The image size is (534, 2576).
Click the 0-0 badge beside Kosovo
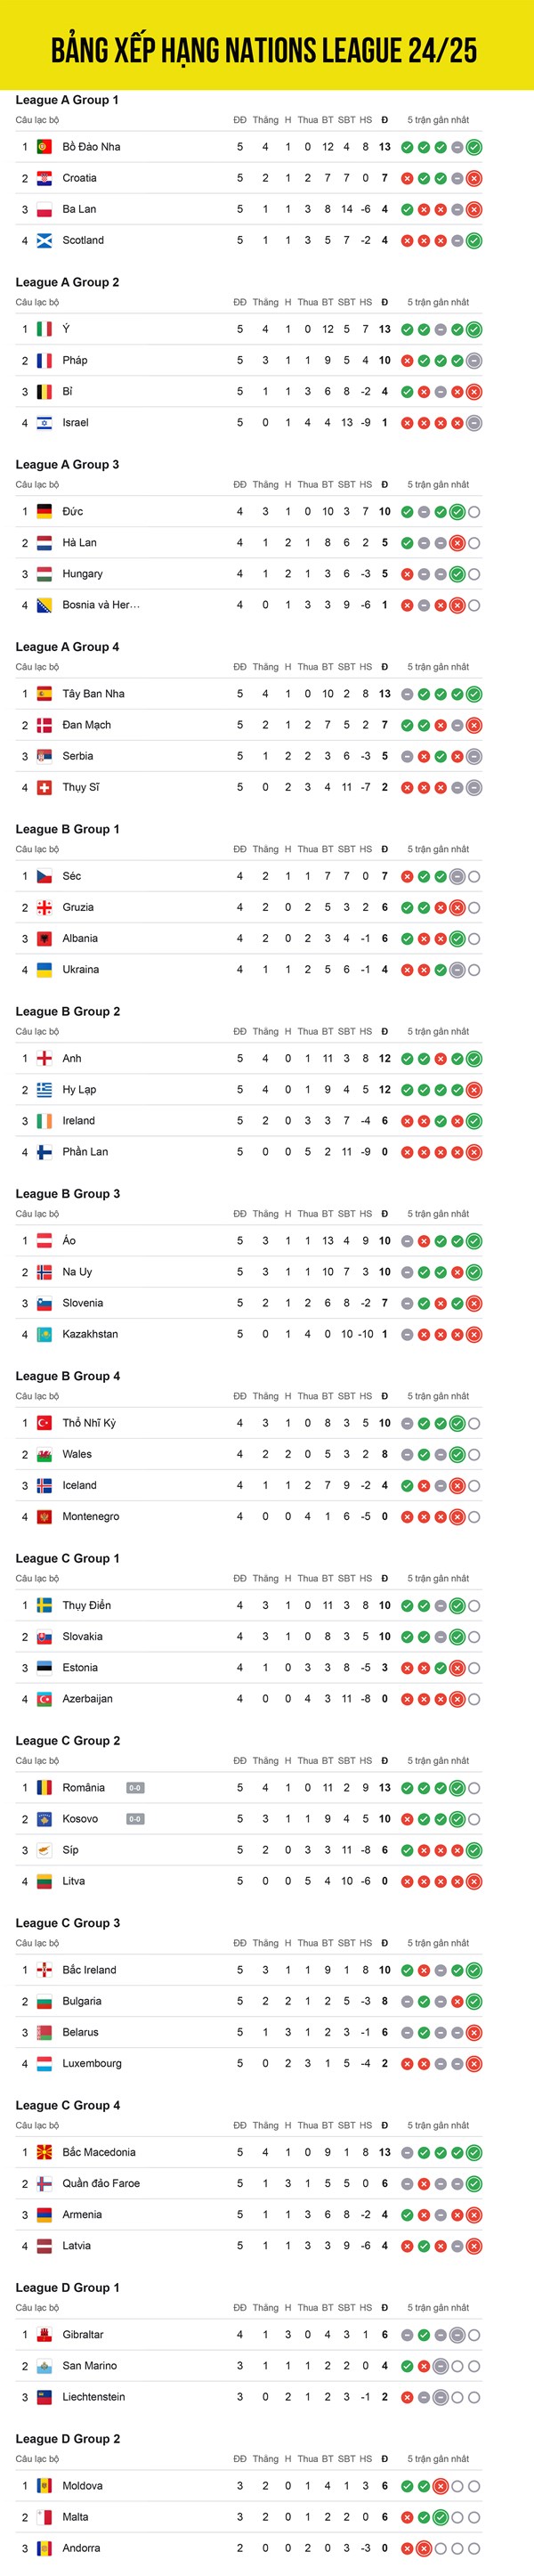[x=135, y=1820]
